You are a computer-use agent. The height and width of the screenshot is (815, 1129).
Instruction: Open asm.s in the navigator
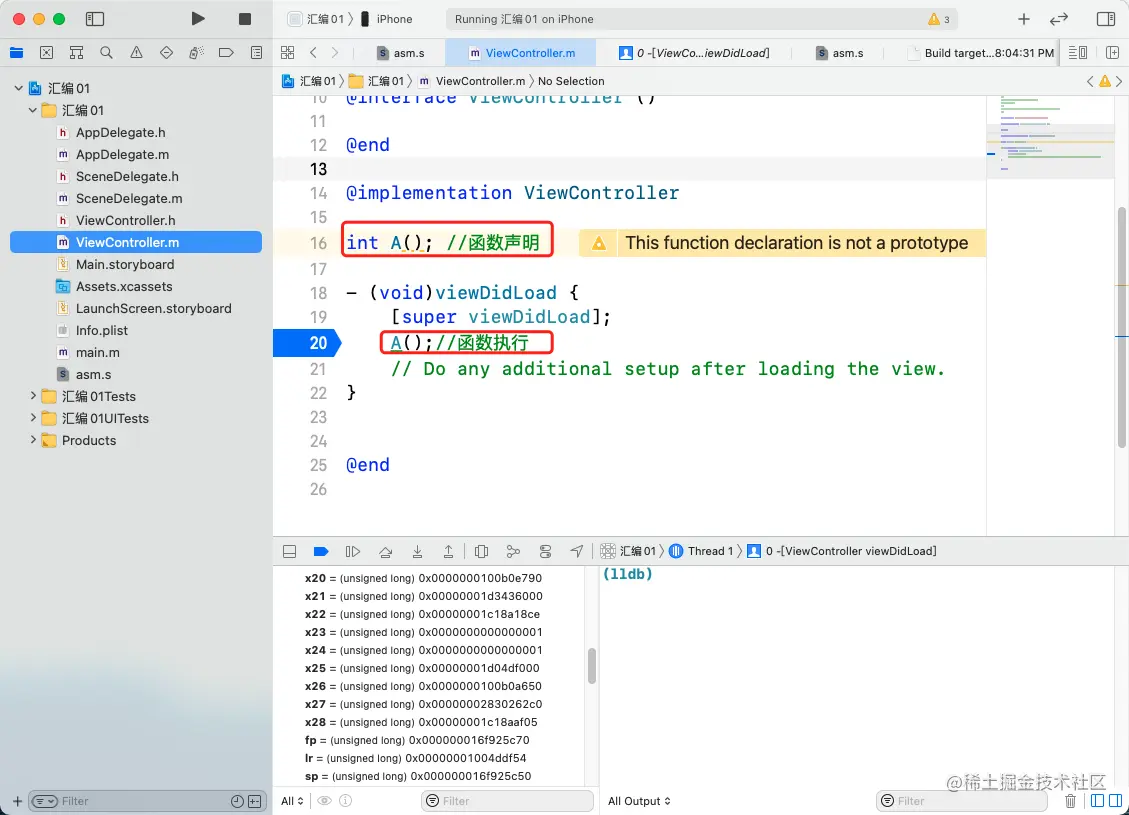(93, 374)
